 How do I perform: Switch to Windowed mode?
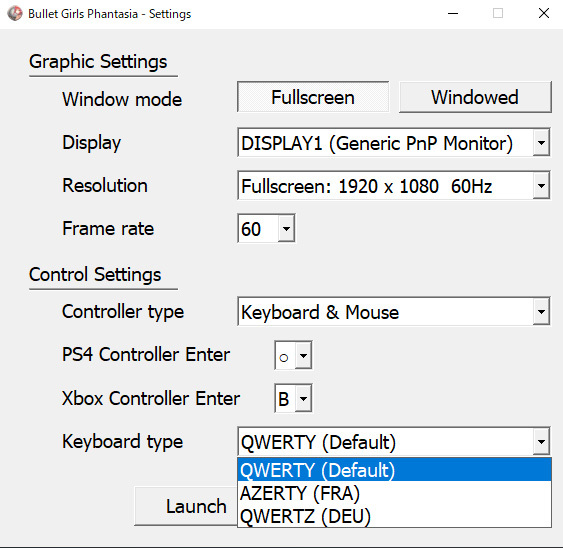coord(475,97)
